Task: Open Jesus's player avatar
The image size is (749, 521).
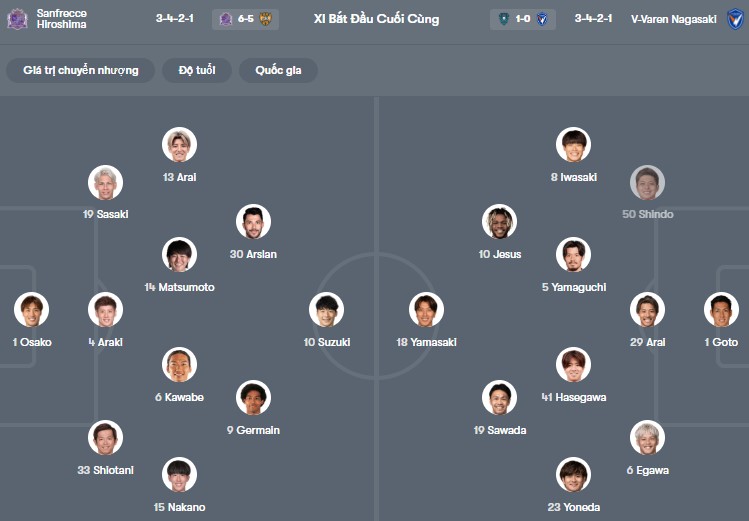Action: [x=499, y=222]
